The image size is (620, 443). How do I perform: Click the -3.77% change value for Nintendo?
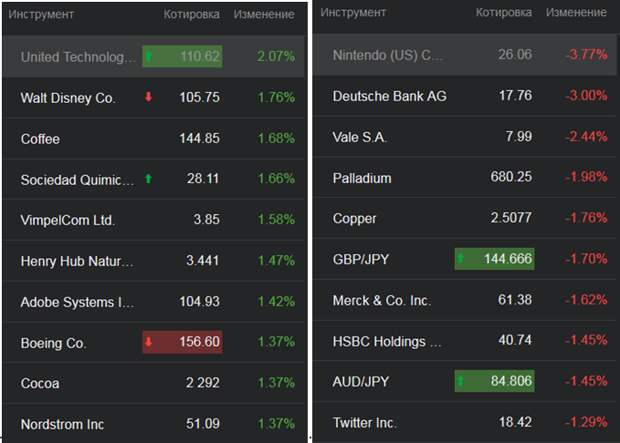(x=586, y=54)
